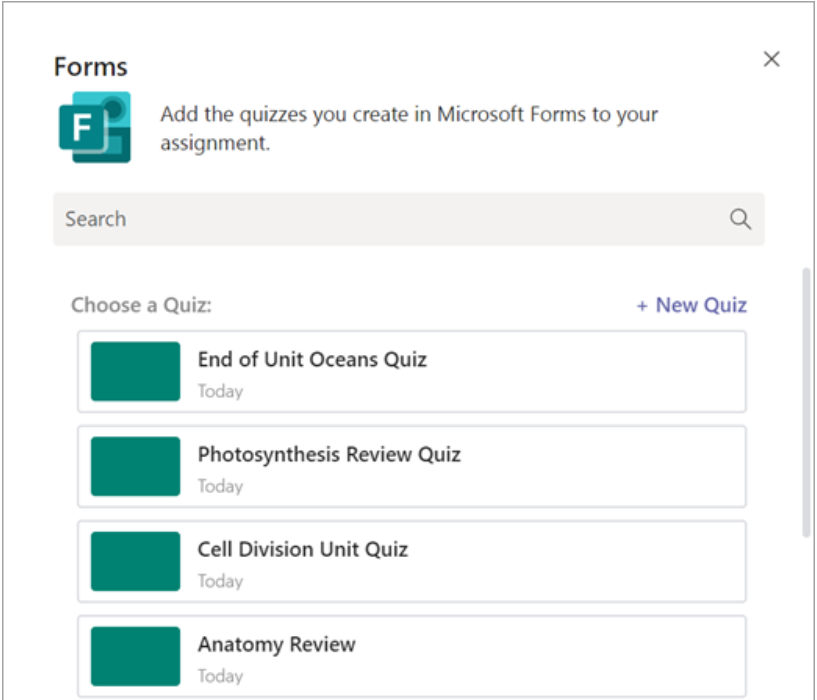Click the Today label under Photosynthesis Review Quiz

point(218,486)
